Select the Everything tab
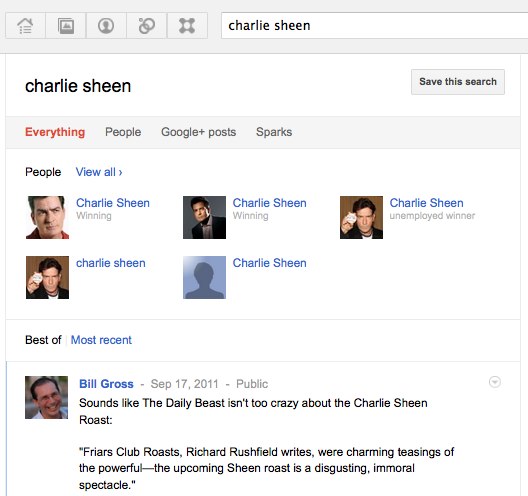 tap(55, 132)
